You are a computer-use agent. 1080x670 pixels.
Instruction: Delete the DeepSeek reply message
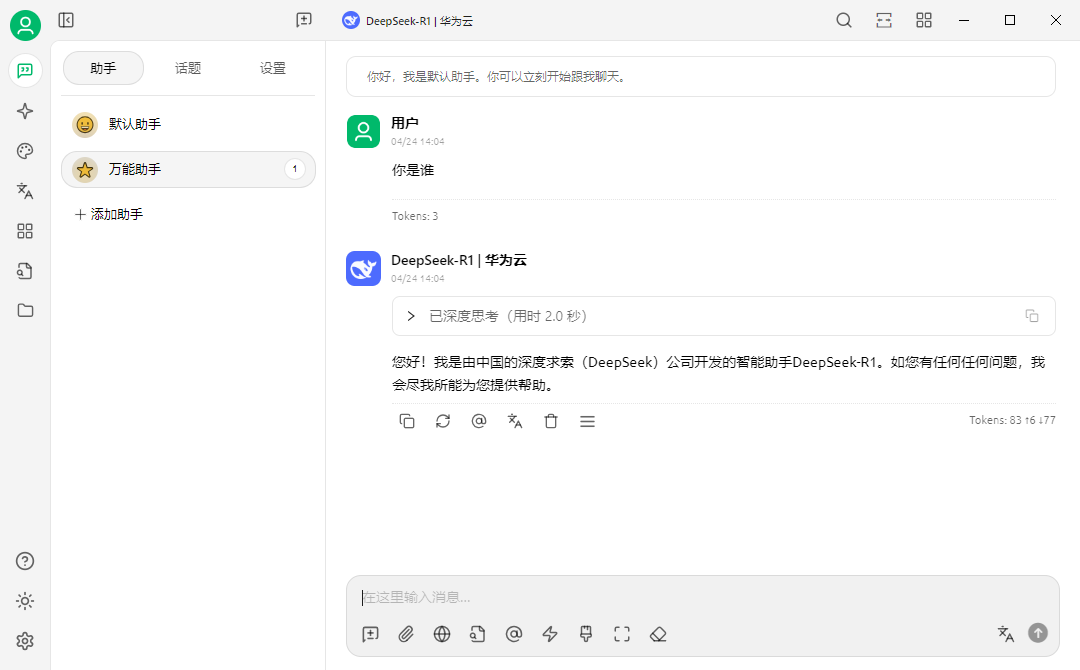tap(551, 421)
